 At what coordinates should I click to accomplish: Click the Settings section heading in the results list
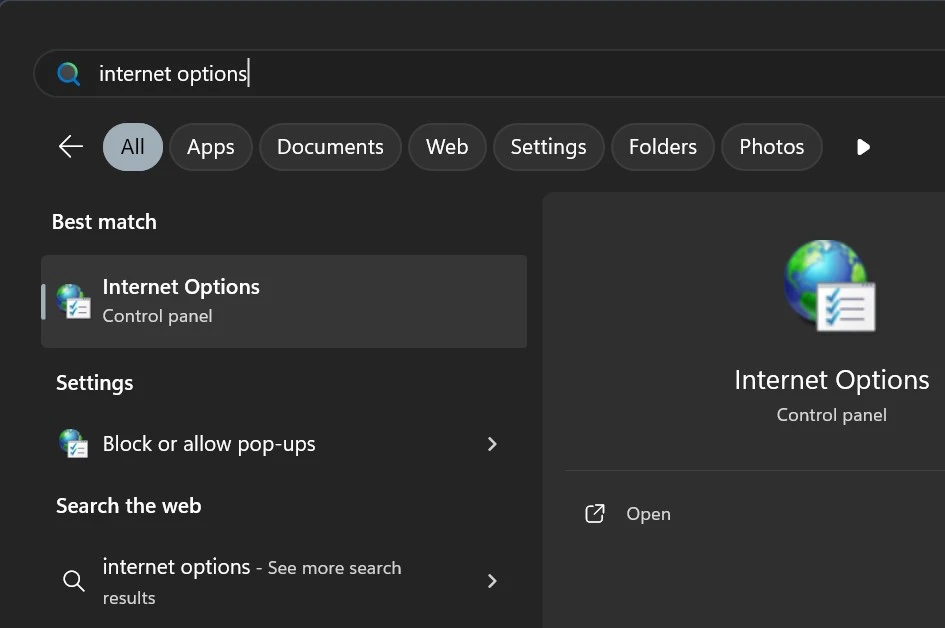[95, 383]
